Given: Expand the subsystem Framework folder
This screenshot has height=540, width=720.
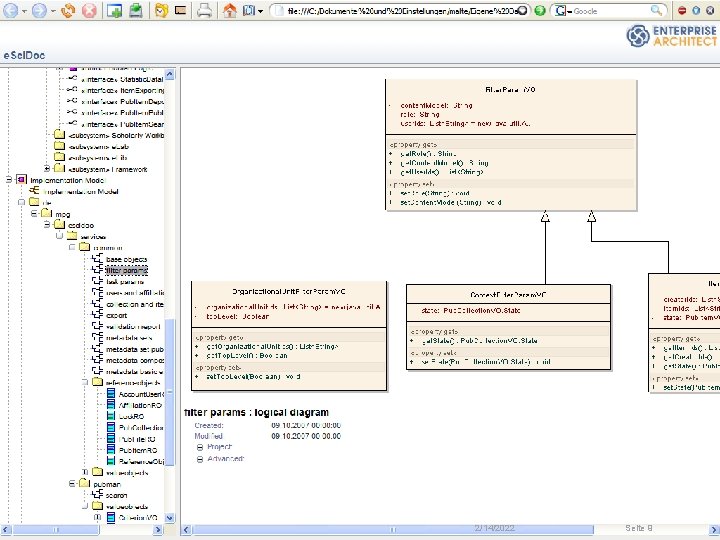Looking at the screenshot, I should click(47, 169).
